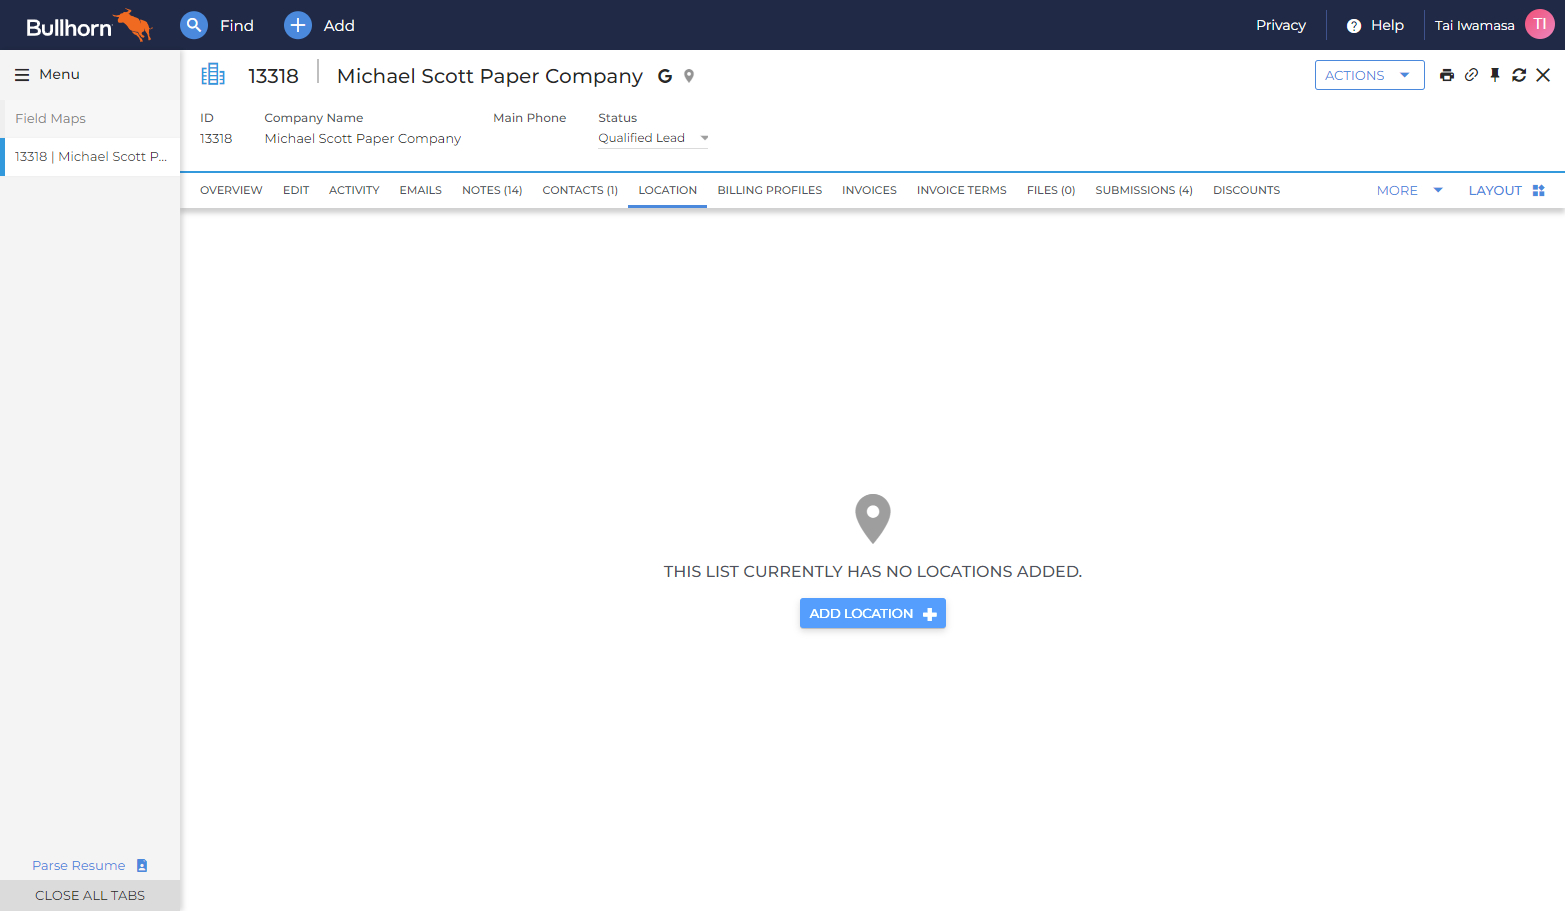Select the Field Maps sidebar tab
Viewport: 1565px width, 911px height.
tap(90, 118)
